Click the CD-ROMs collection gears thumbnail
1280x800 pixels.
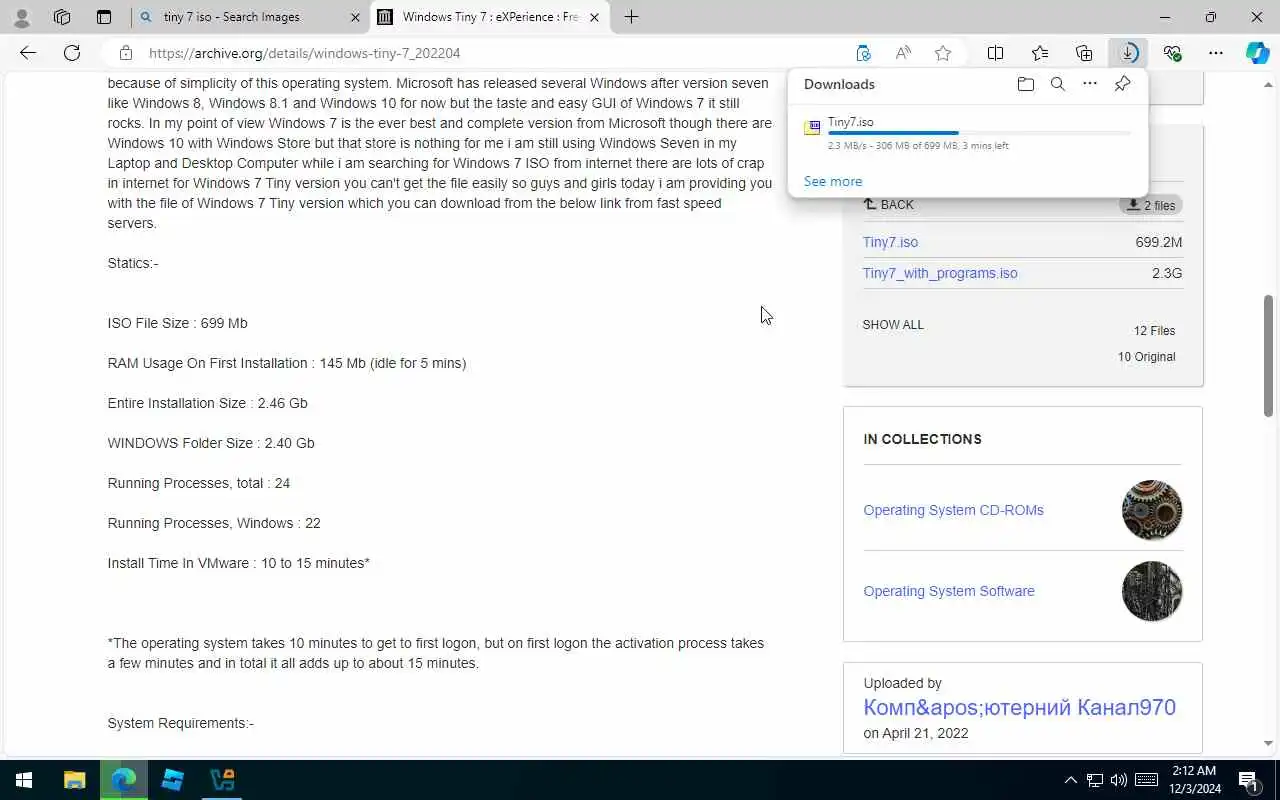coord(1152,510)
